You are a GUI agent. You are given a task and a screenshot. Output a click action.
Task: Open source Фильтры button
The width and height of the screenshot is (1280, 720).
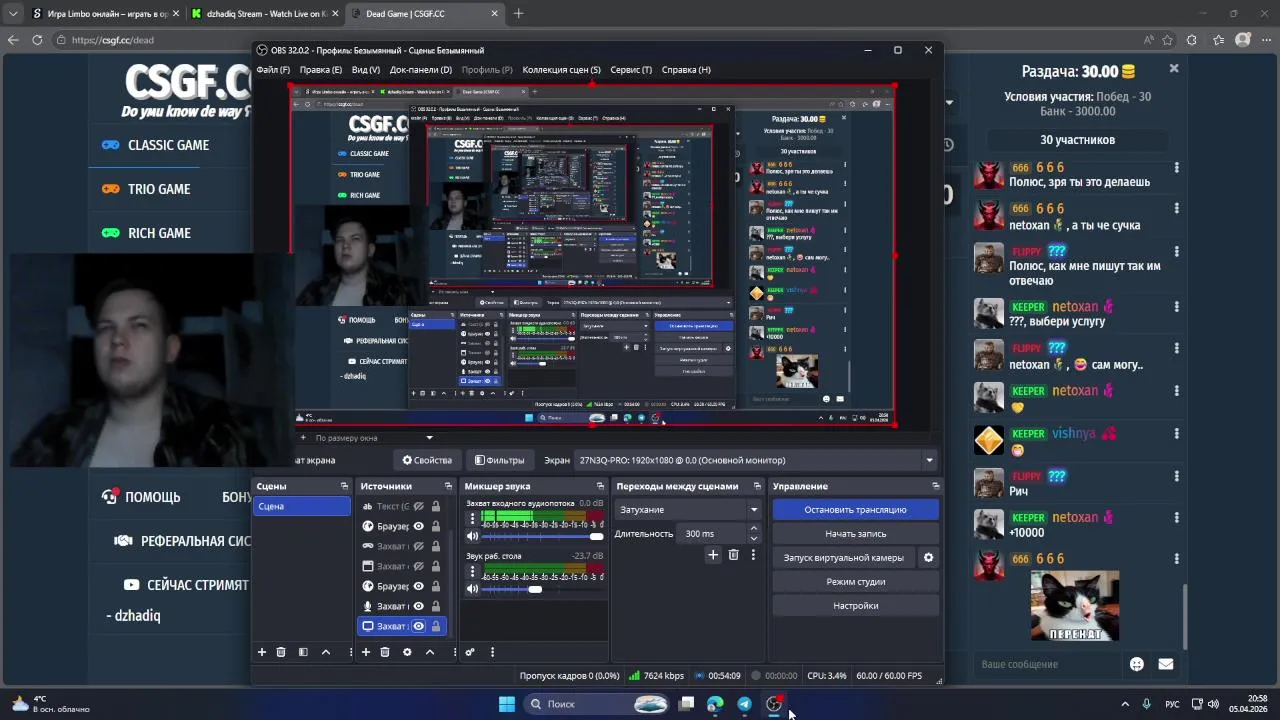(499, 460)
